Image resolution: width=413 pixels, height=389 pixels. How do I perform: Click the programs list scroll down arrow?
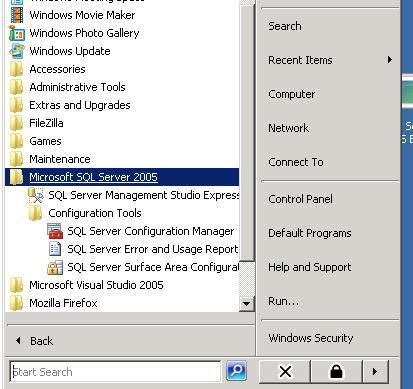pos(246,304)
